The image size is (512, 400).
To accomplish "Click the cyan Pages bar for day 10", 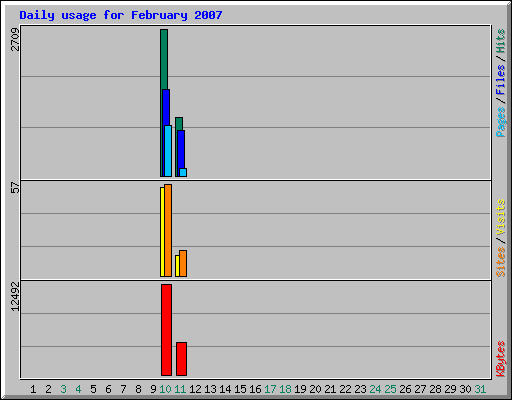I will (x=168, y=151).
